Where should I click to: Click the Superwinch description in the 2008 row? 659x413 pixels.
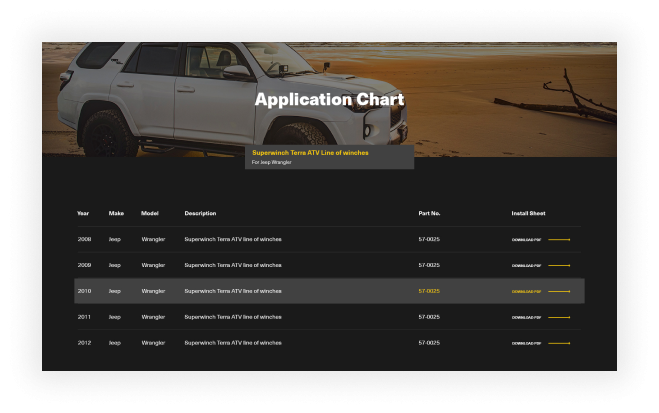click(233, 239)
